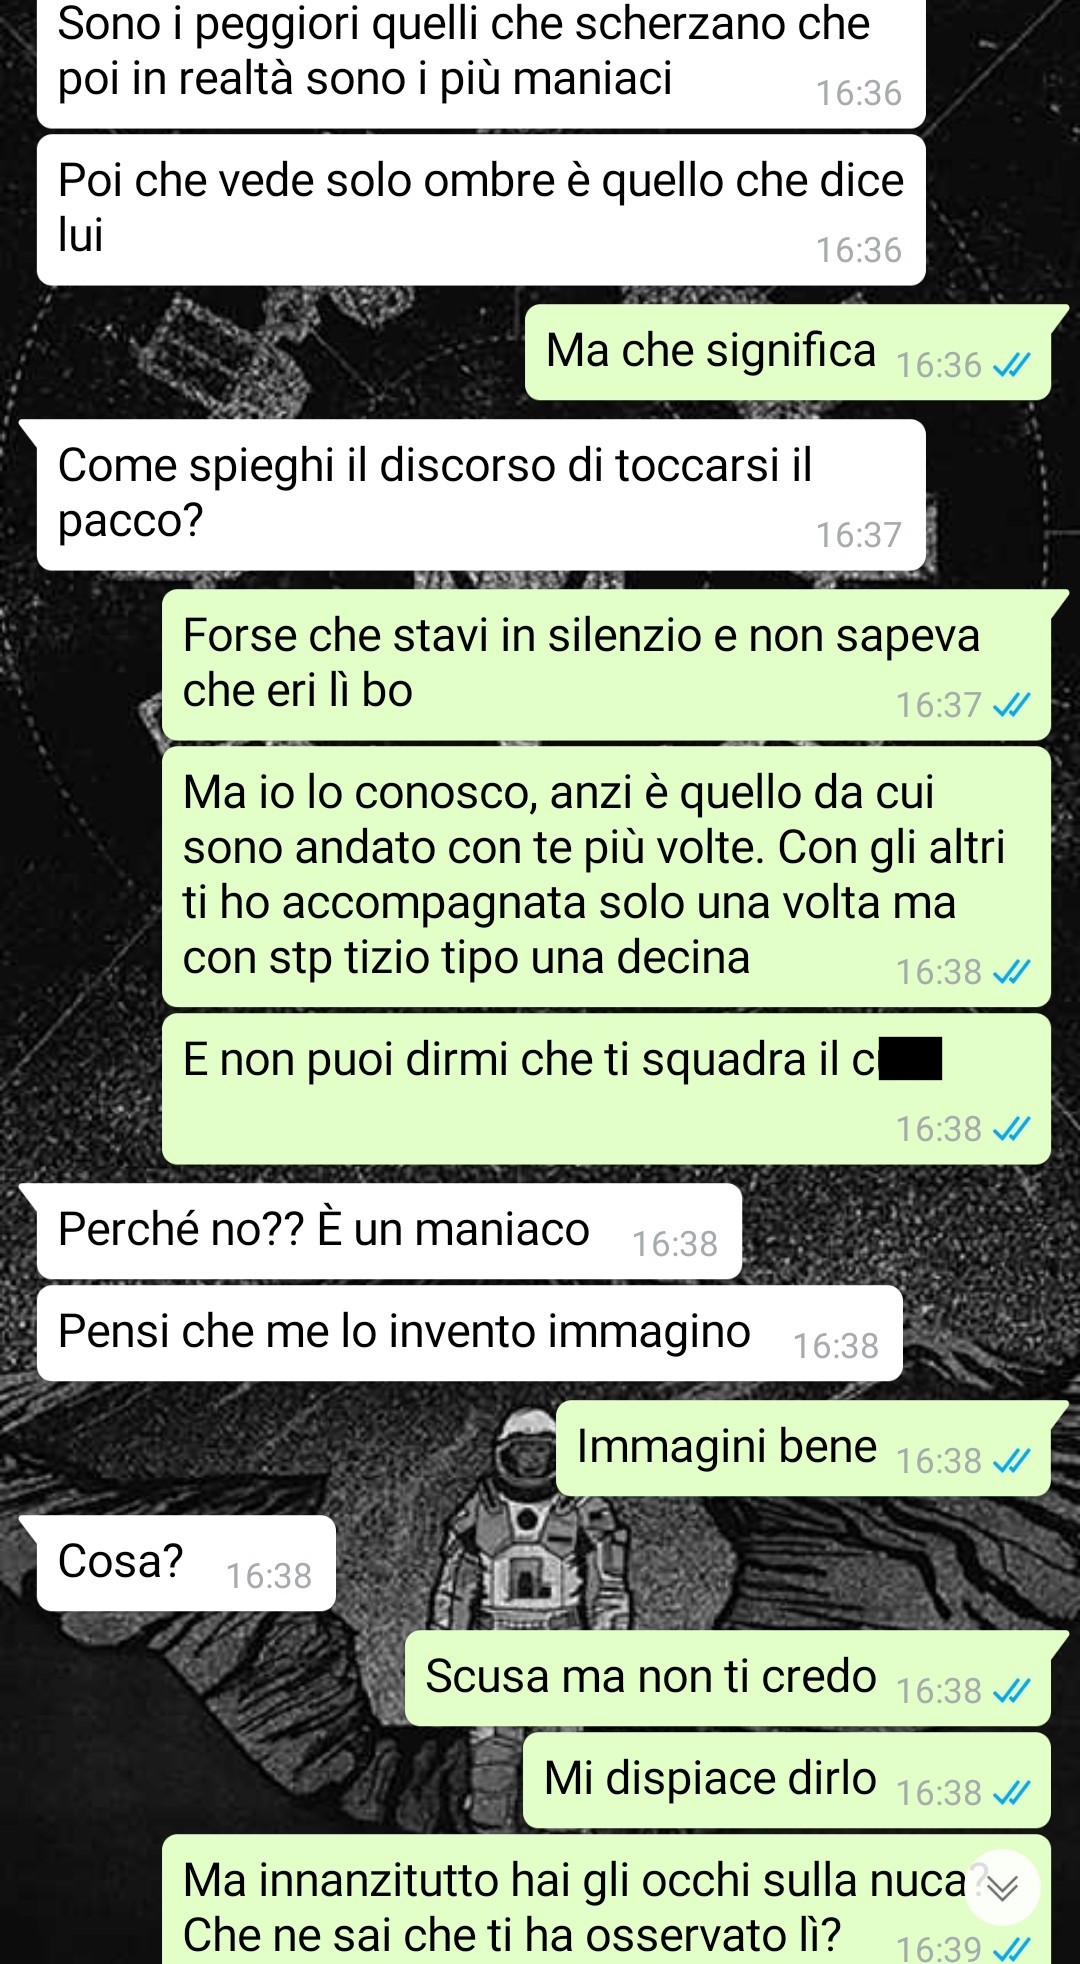The image size is (1080, 1964).
Task: Select the 'E non puoi dirmi' message bubble
Action: [606, 1089]
